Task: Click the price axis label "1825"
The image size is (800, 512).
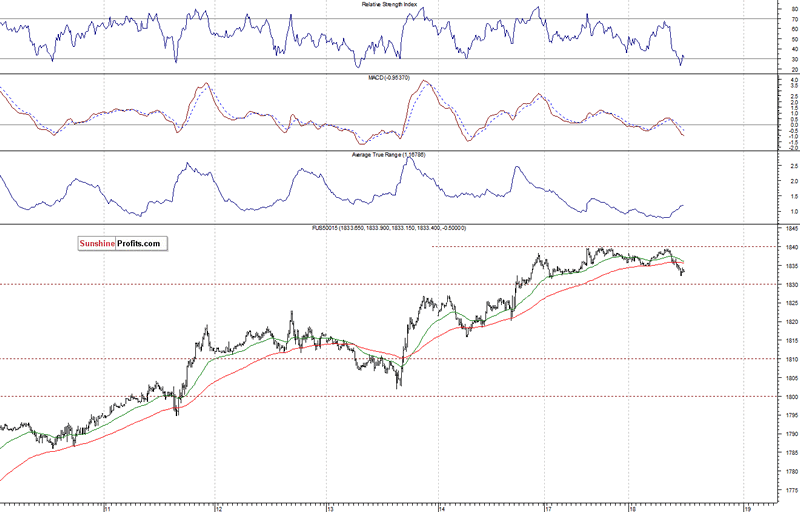Action: 792,303
